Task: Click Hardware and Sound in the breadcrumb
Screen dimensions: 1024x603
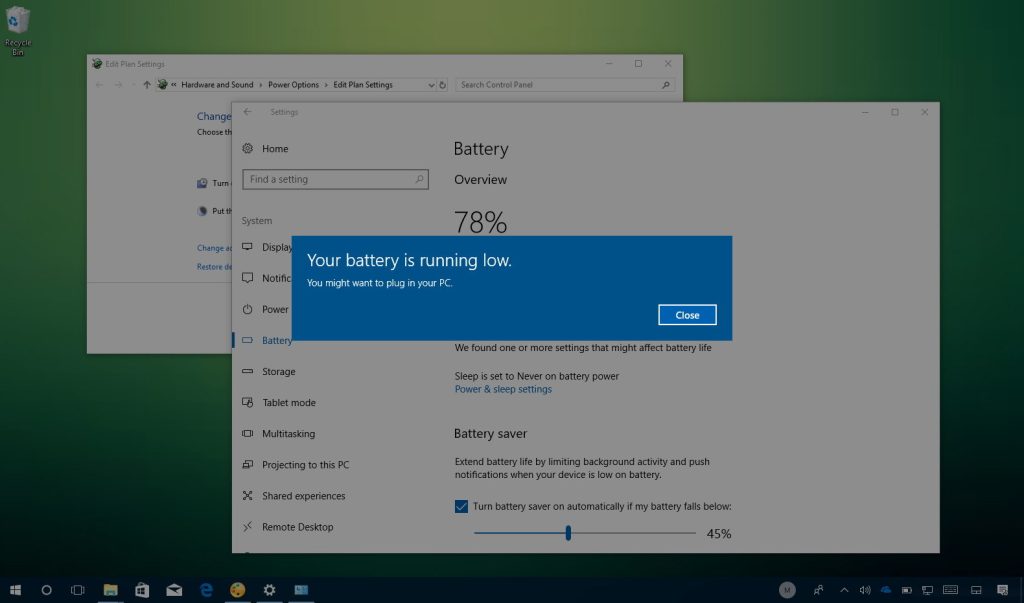Action: [x=216, y=85]
